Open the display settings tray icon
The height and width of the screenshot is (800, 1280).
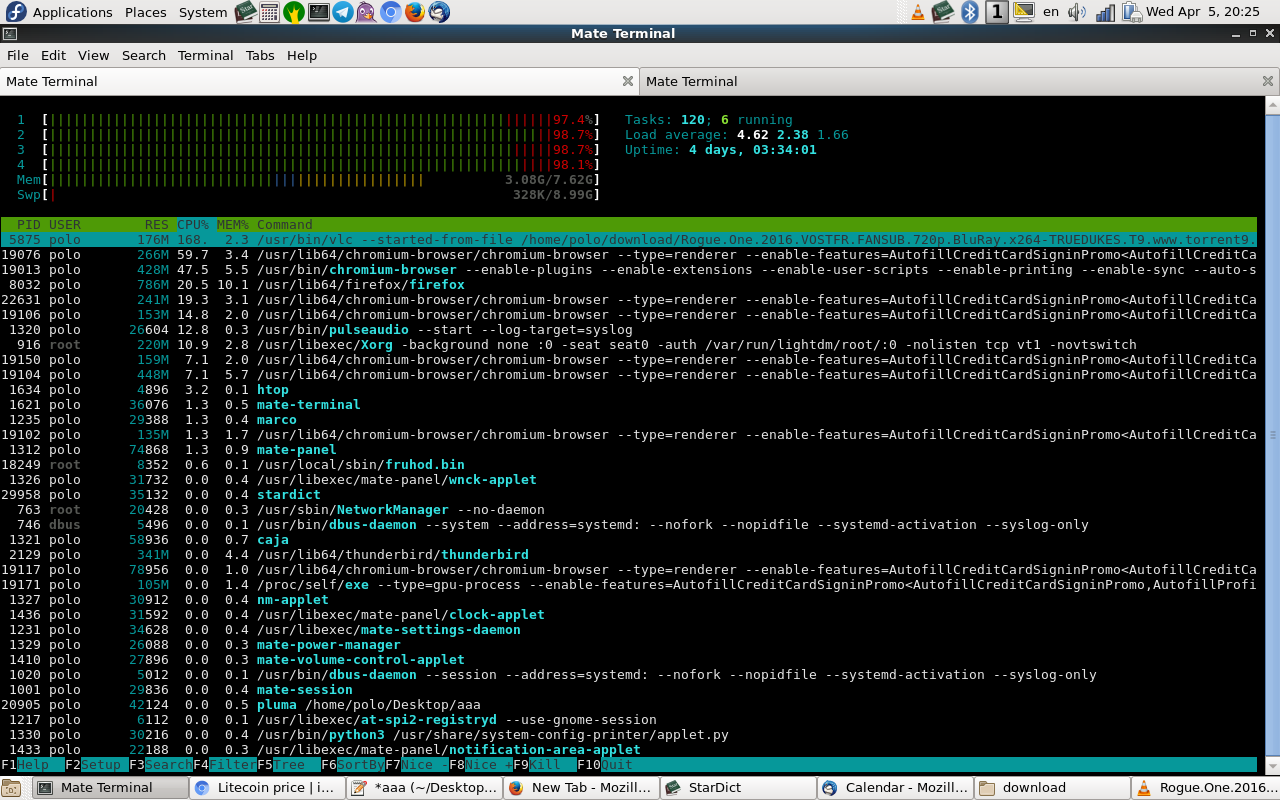click(1024, 12)
